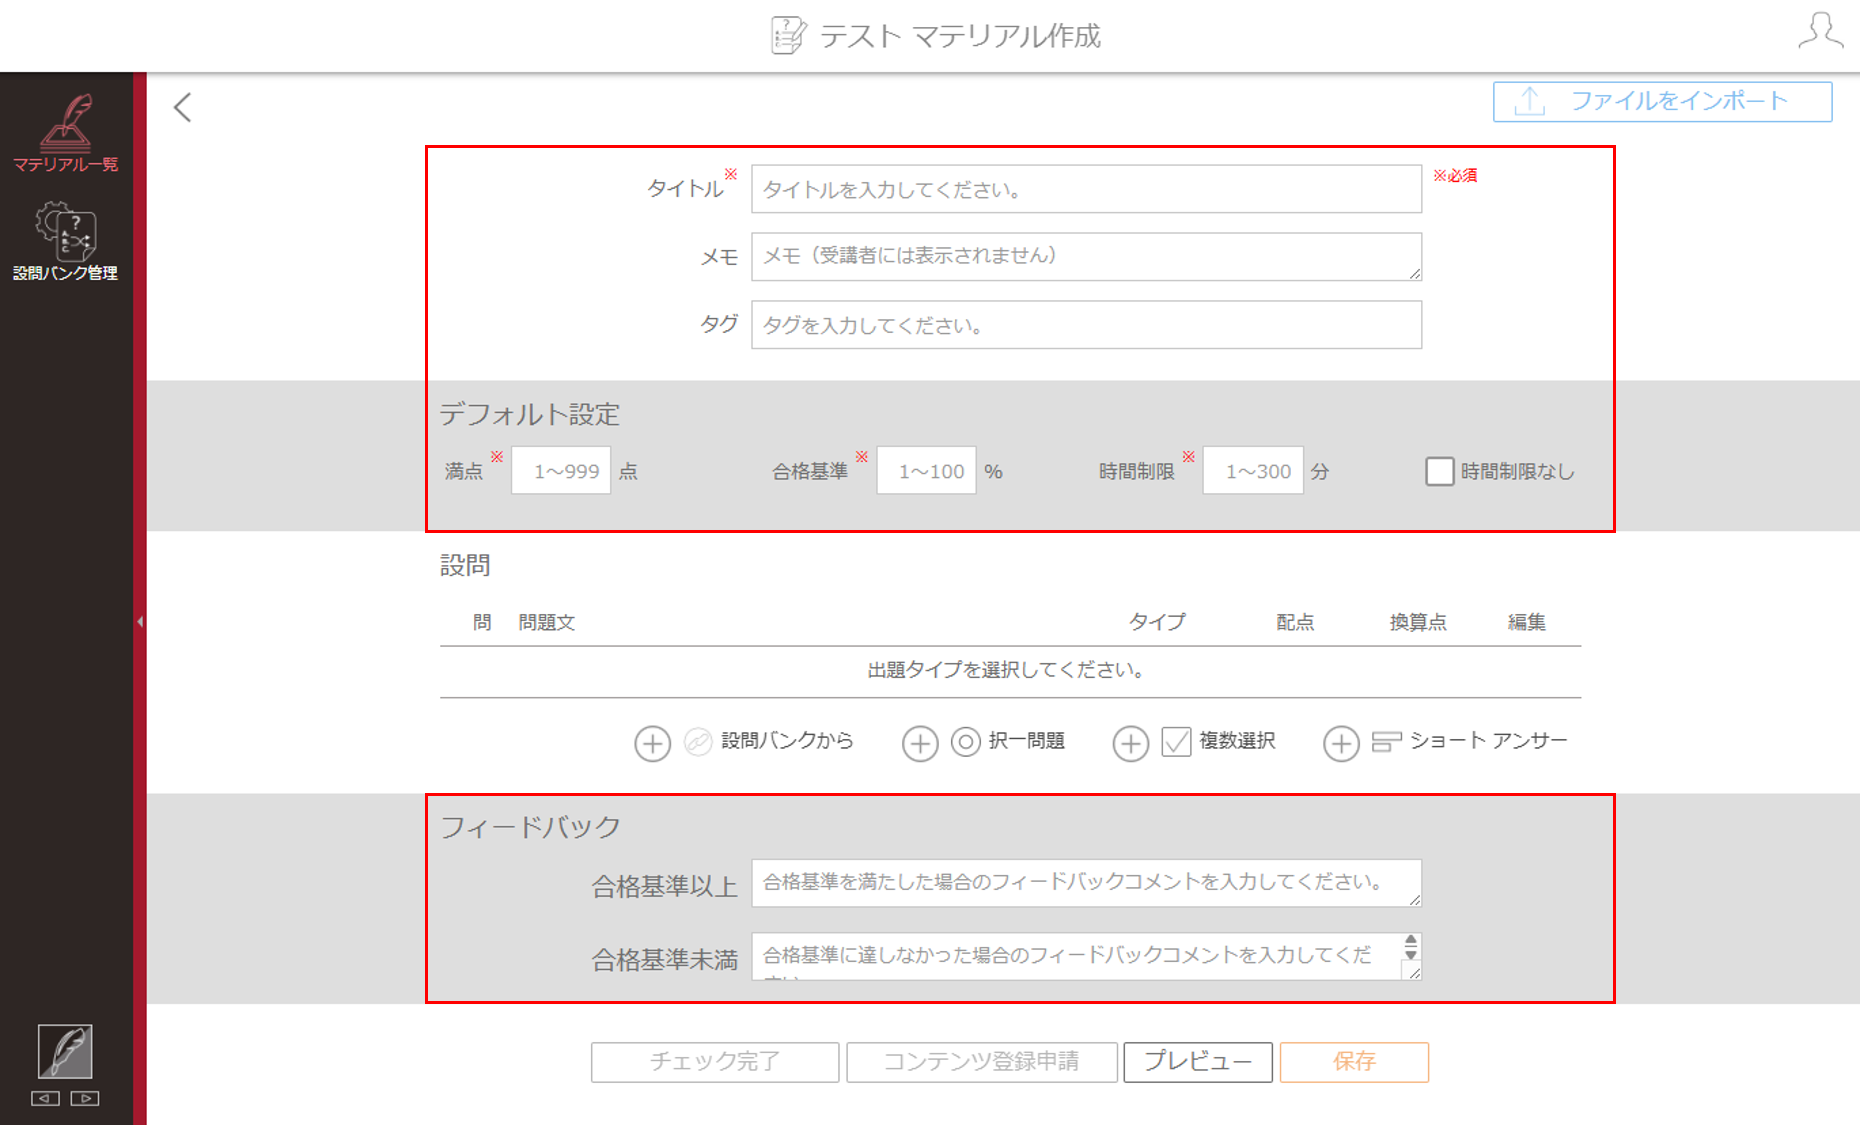Viewport: 1860px width, 1125px height.
Task: Click the up arrow in 合格基準未満 scrollbar
Action: tap(1411, 940)
